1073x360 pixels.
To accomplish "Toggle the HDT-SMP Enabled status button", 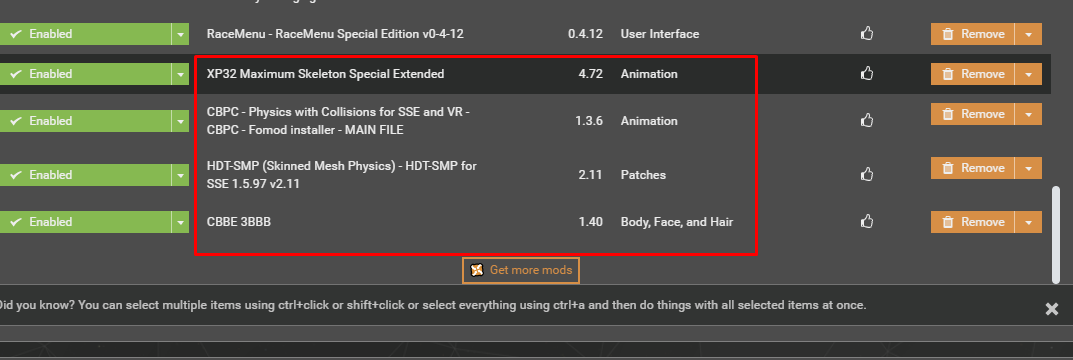I will point(86,175).
